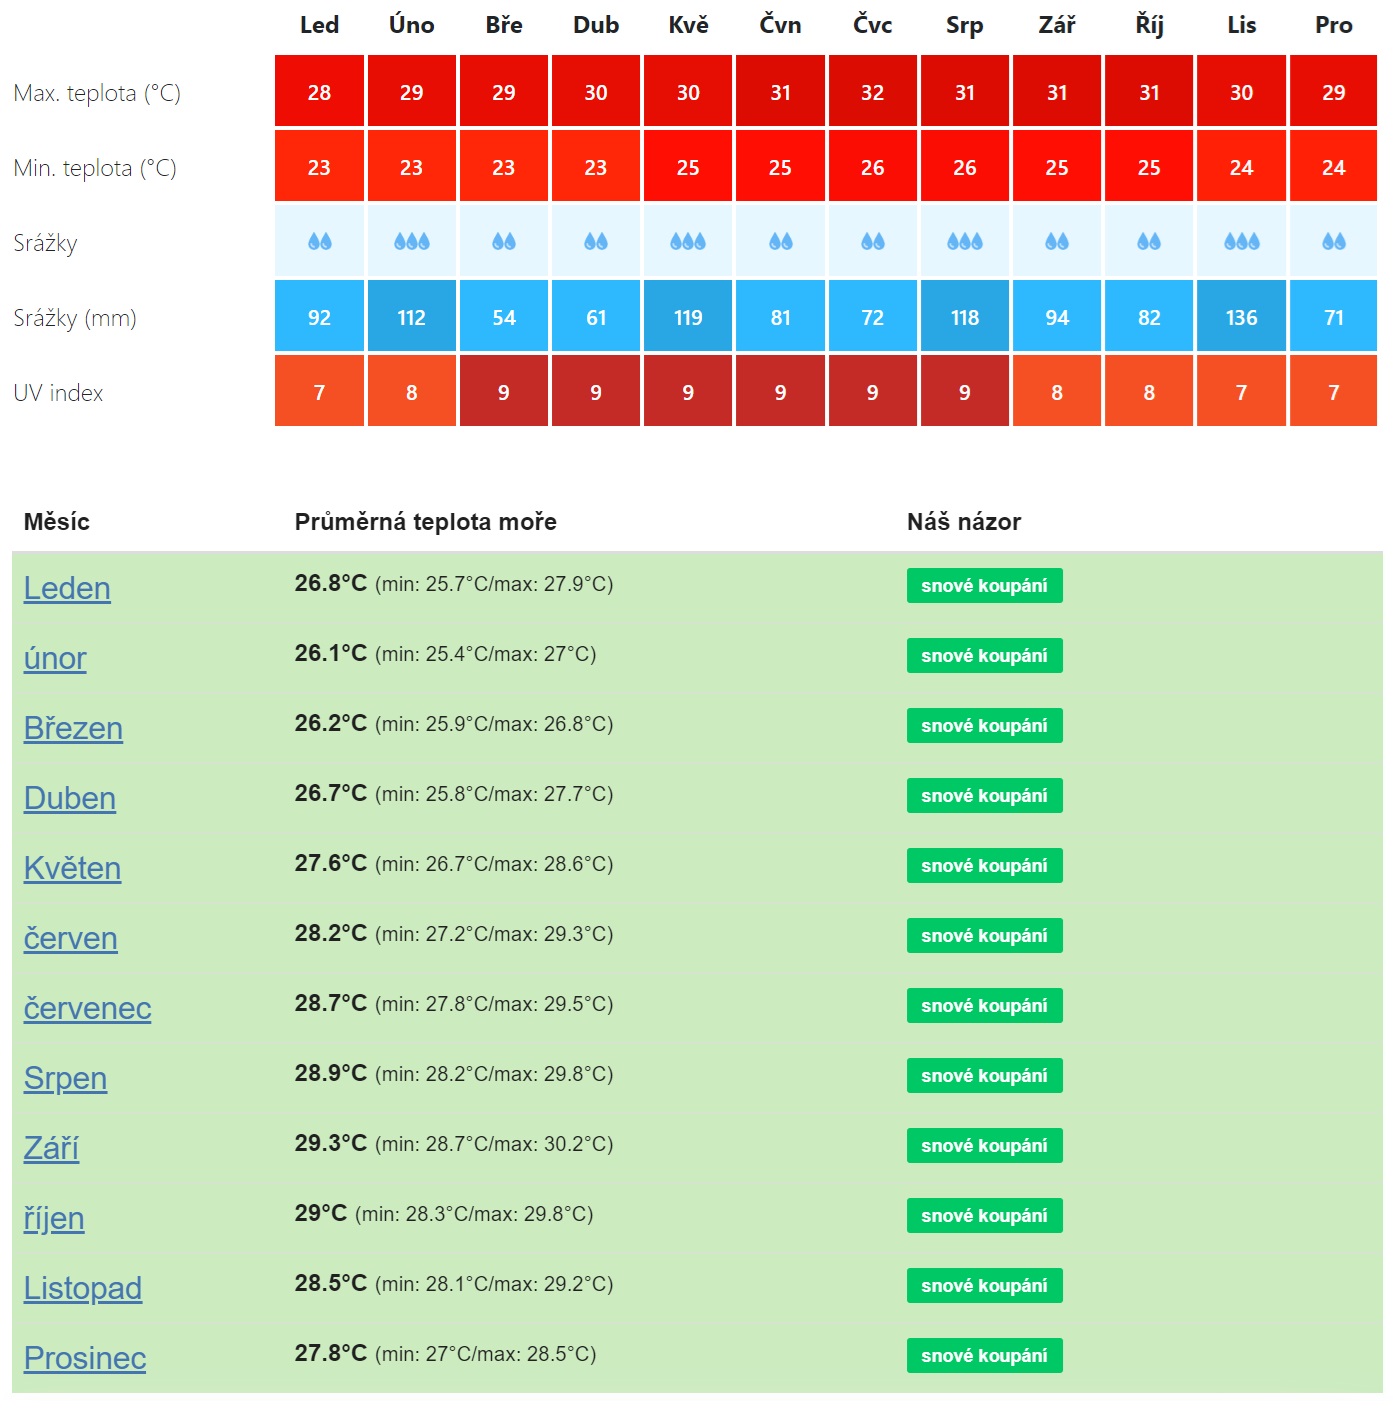Click the rain drops icon under Čvc
Viewport: 1393px width, 1415px height.
(873, 241)
